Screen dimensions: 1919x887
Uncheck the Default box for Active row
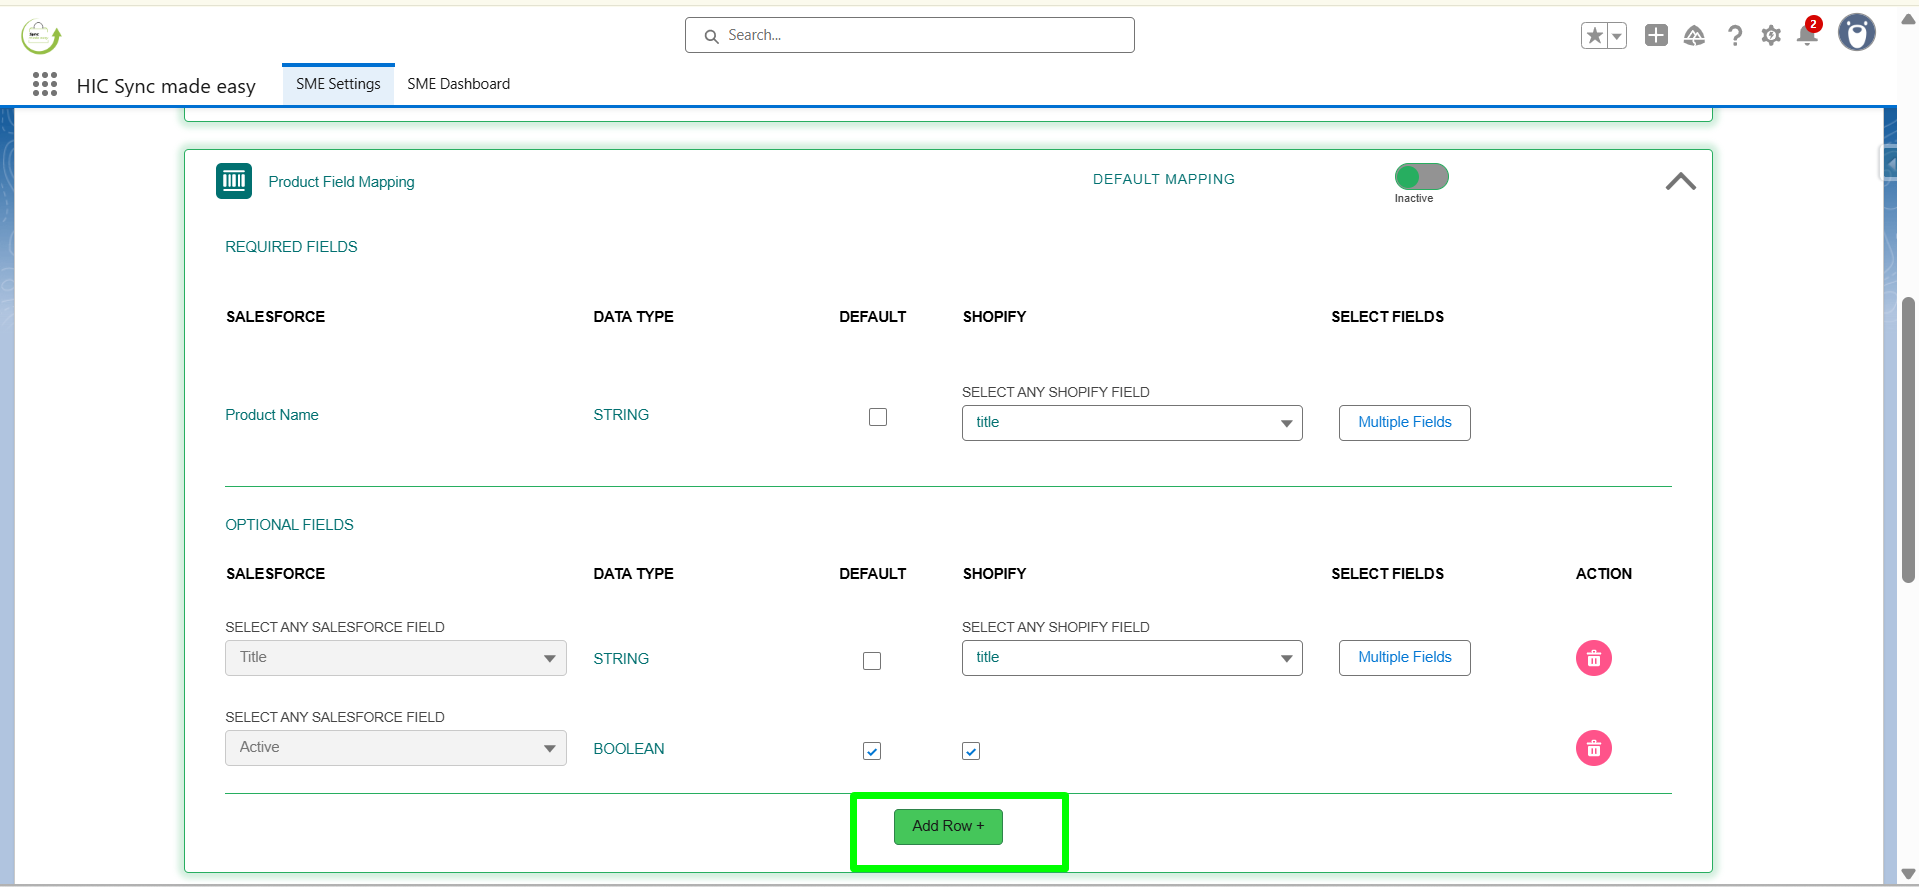point(872,751)
